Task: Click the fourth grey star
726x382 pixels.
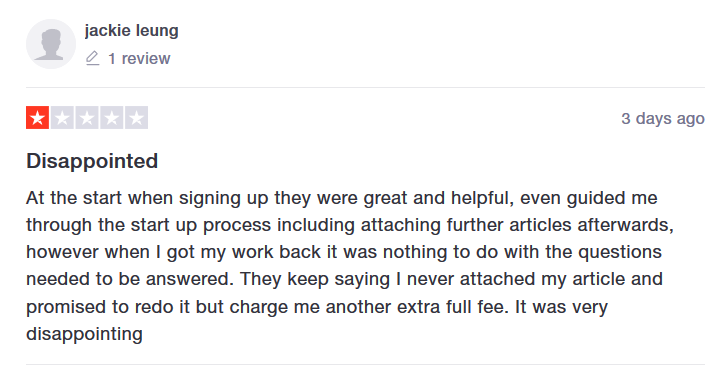Action: click(112, 118)
